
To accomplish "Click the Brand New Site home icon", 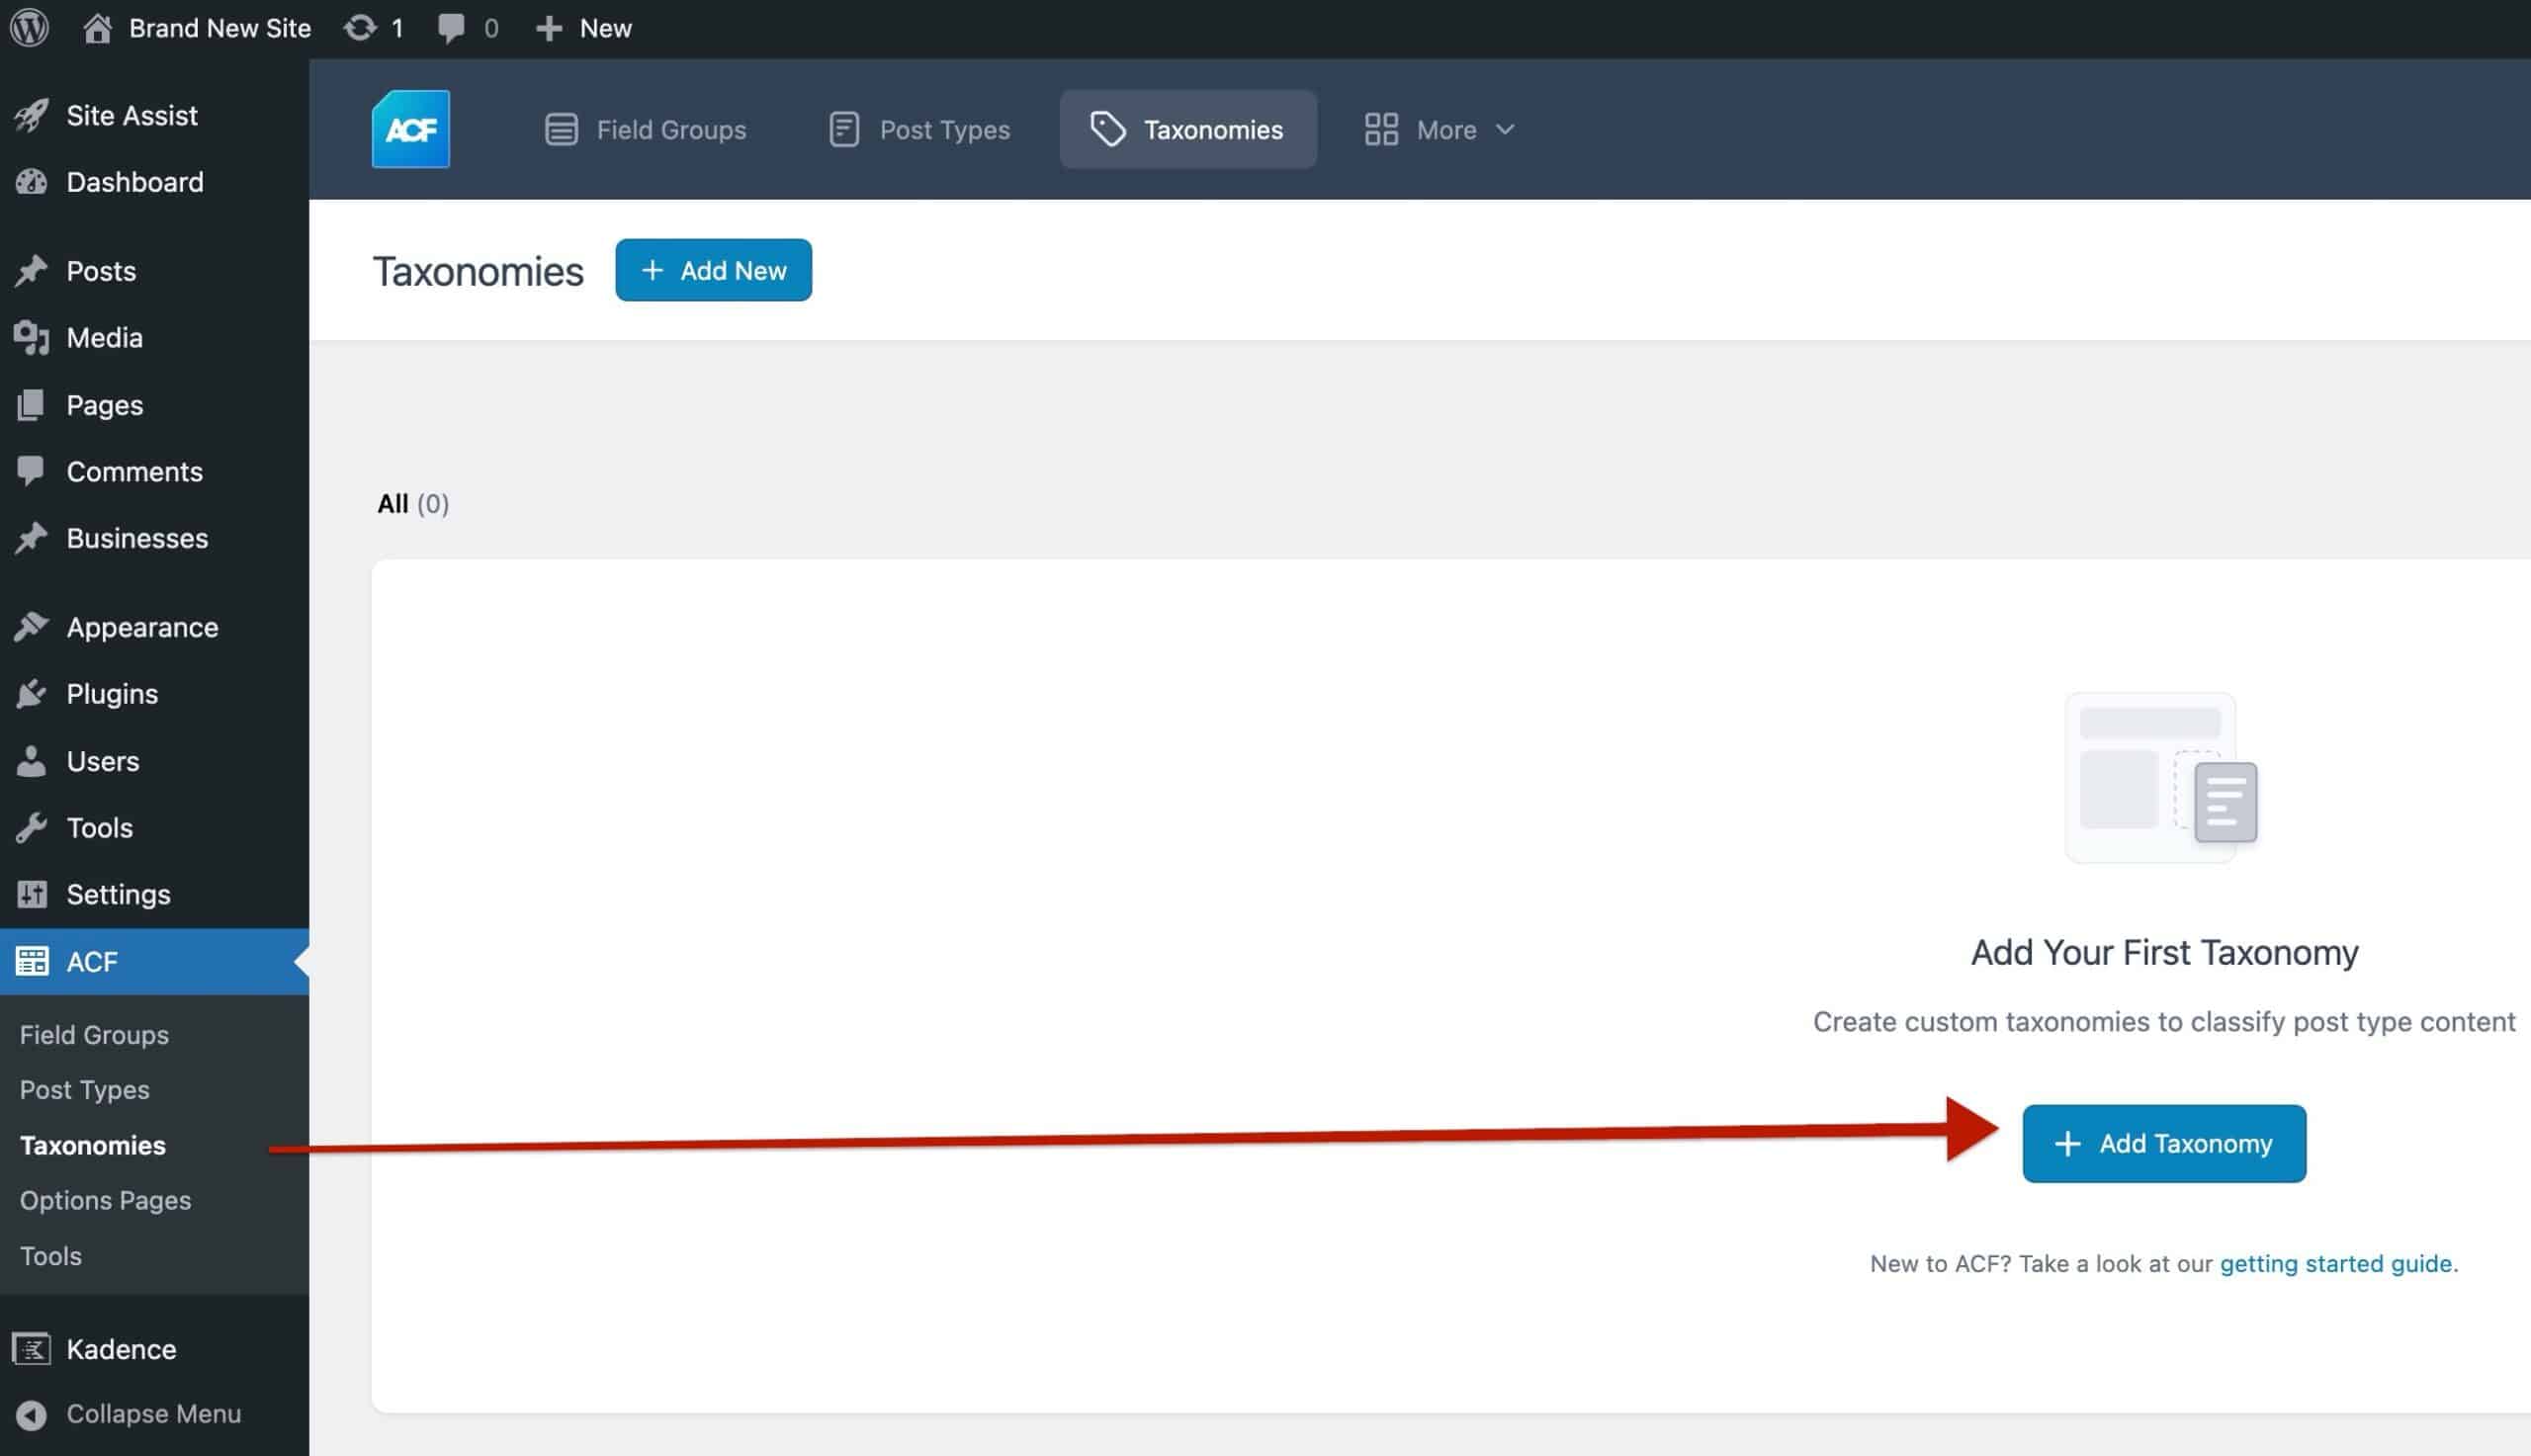I will point(97,28).
